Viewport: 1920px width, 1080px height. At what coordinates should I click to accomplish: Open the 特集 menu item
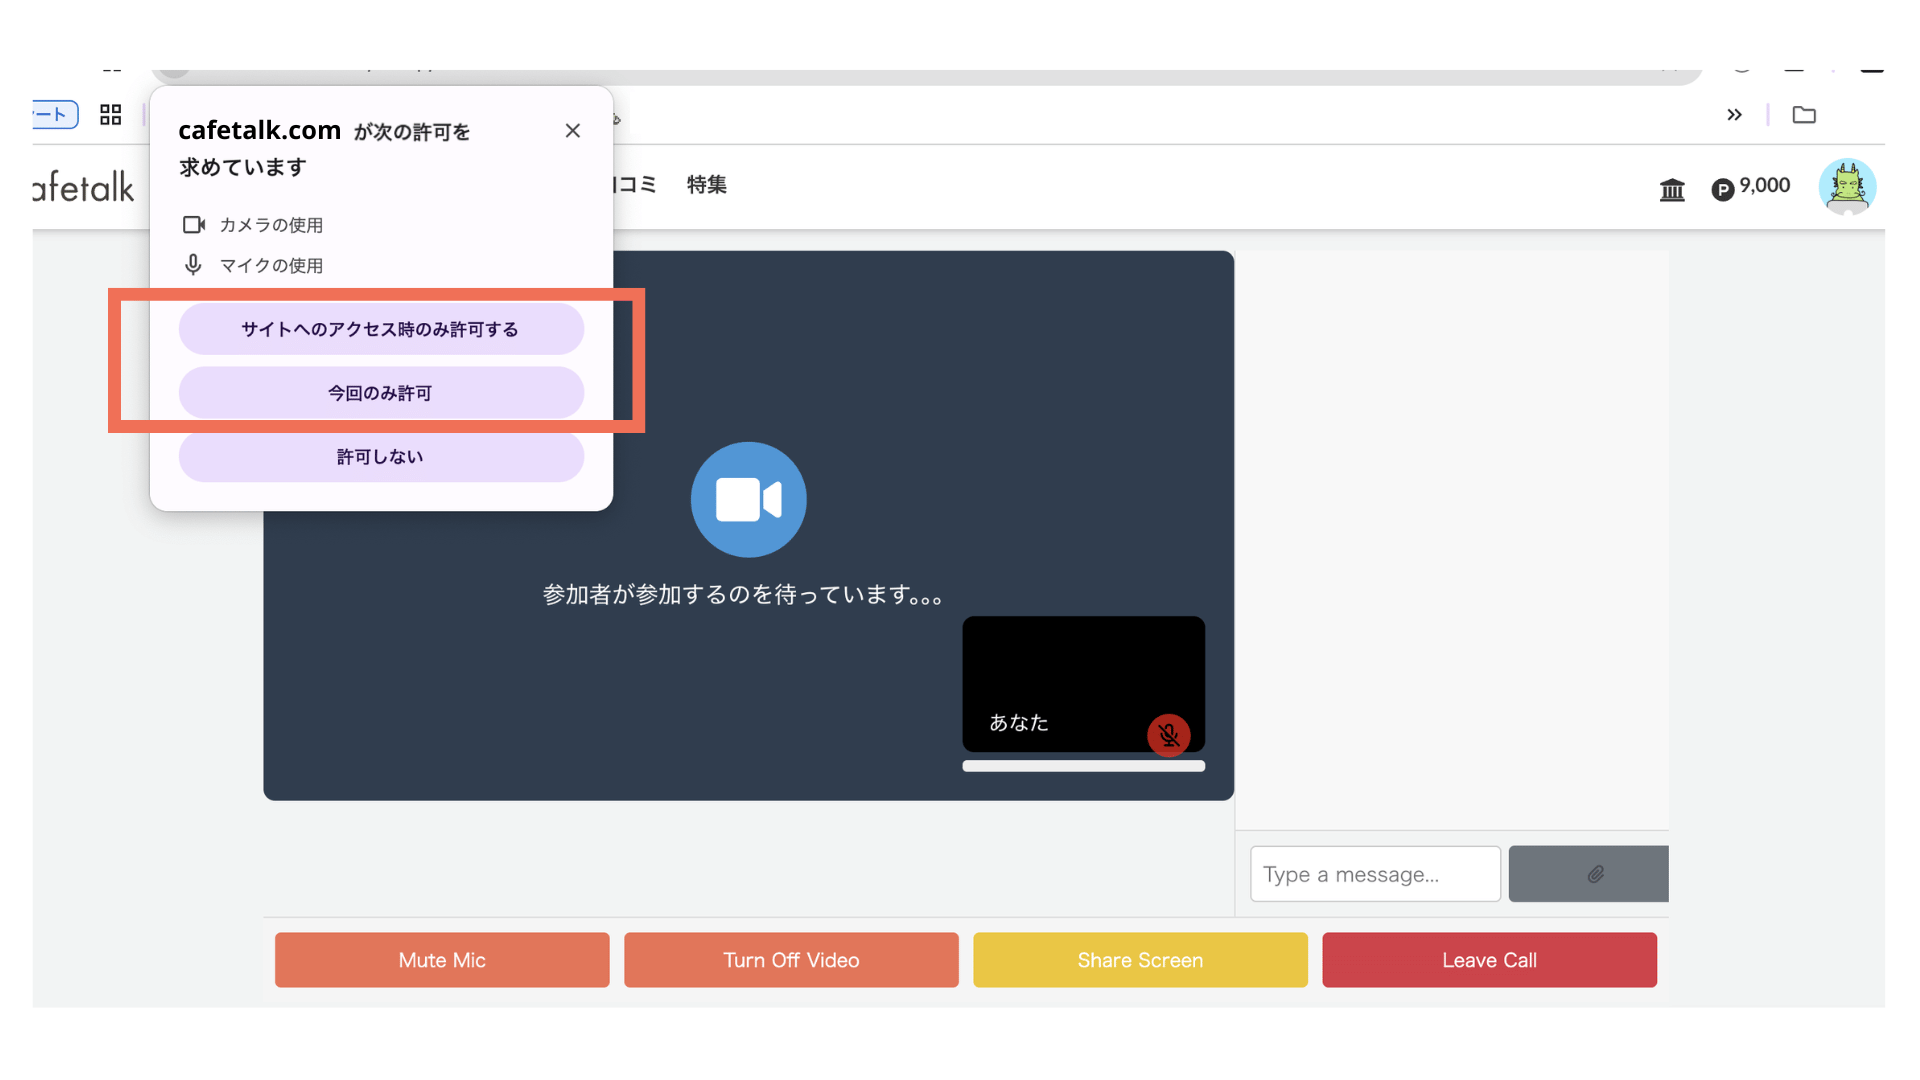[x=707, y=185]
